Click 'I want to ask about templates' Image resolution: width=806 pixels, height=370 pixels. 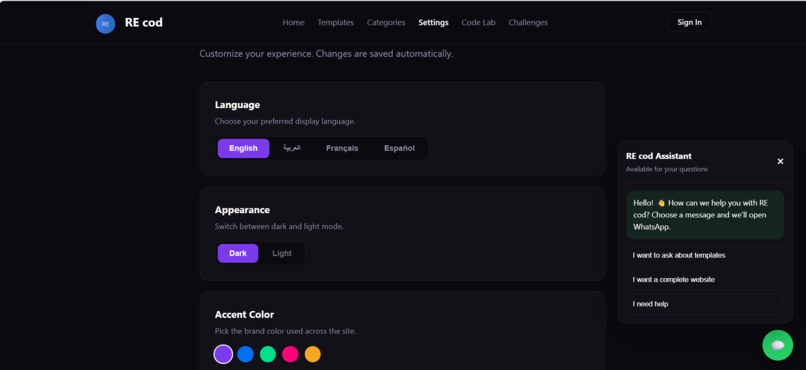(x=705, y=255)
